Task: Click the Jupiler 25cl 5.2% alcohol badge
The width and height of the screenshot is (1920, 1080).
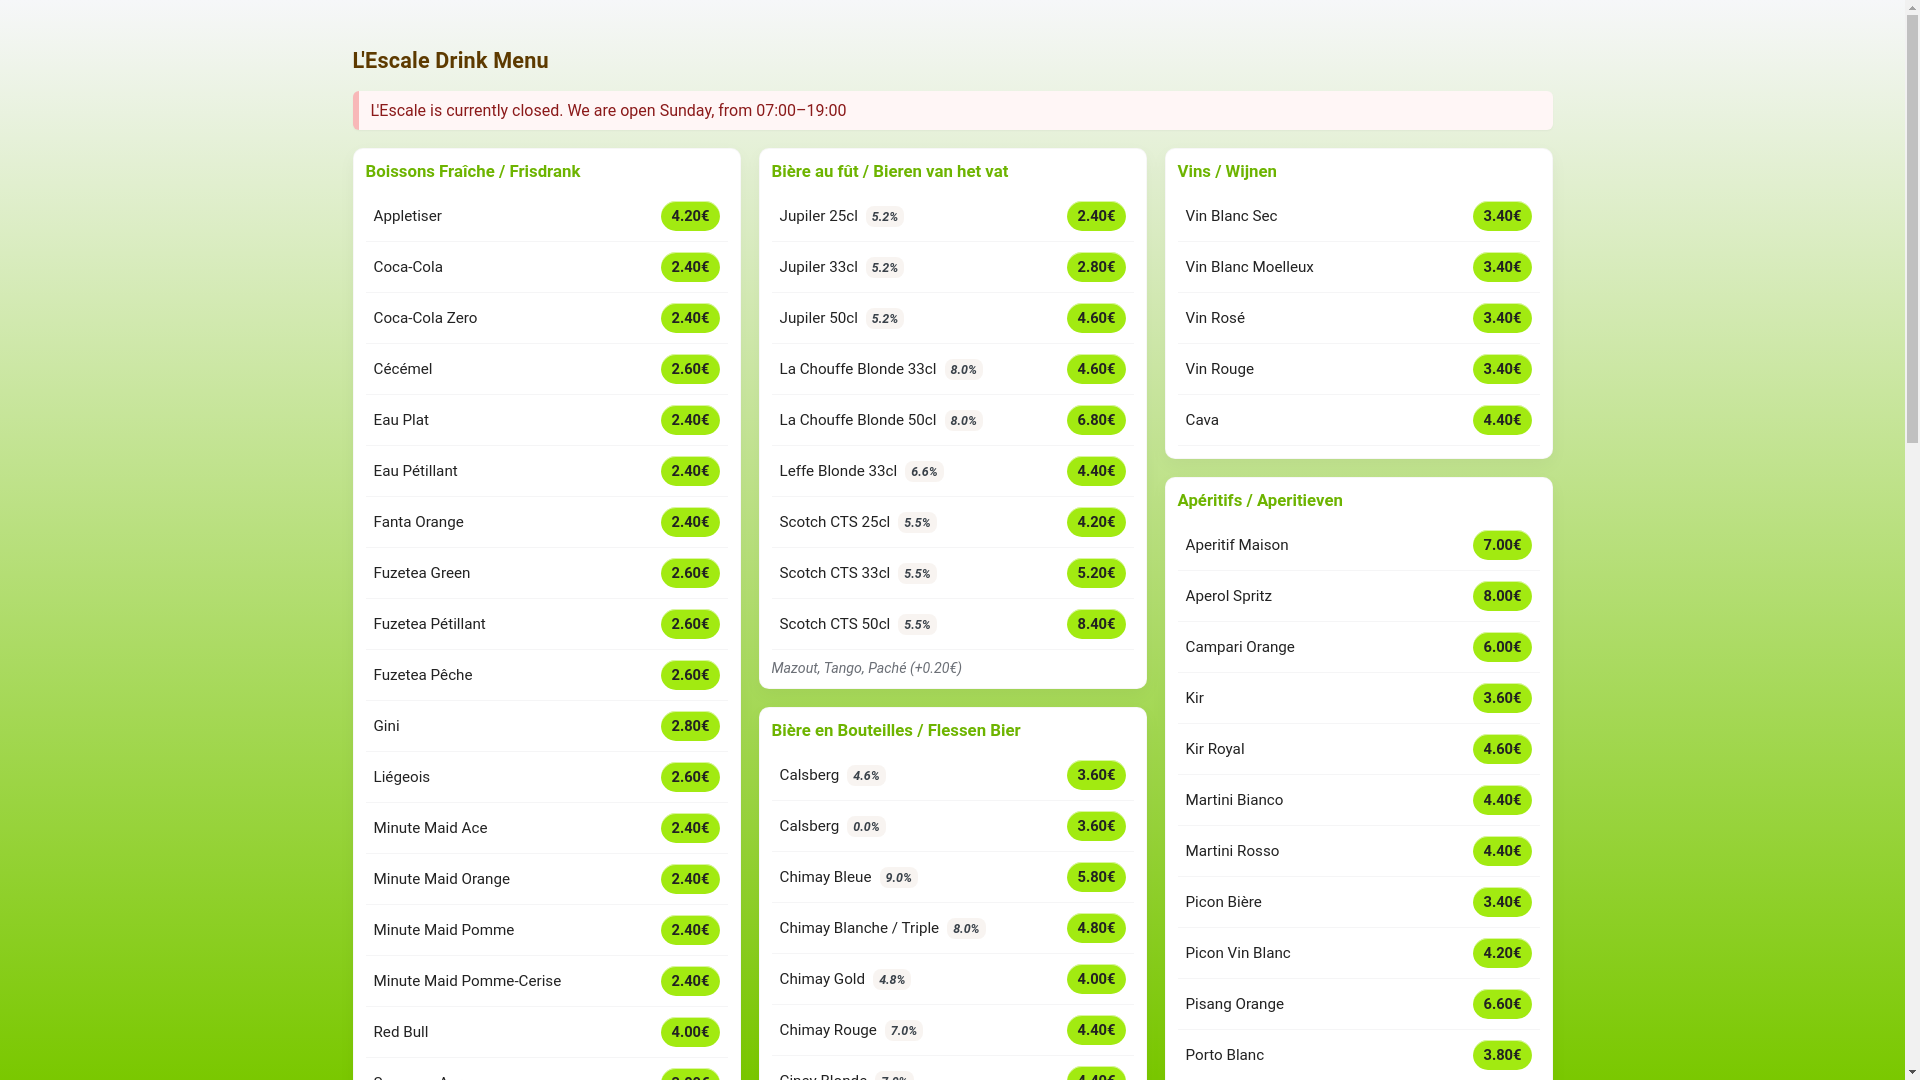Action: coord(884,217)
